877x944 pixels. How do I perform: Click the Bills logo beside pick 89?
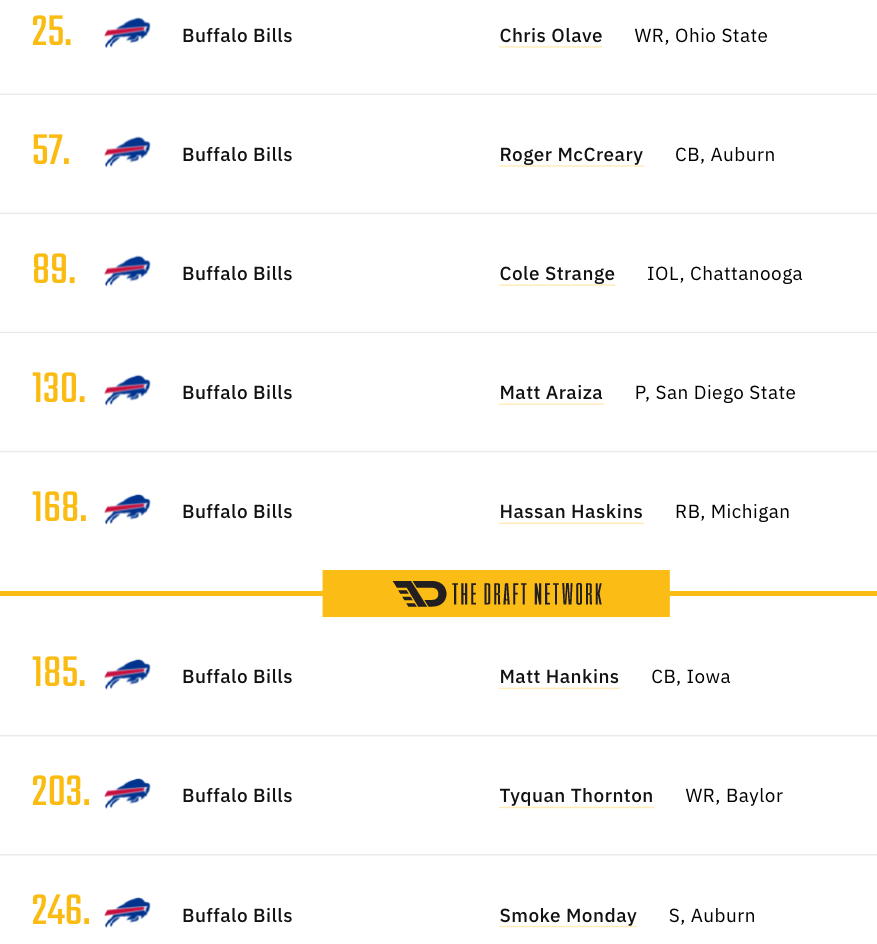[x=127, y=271]
